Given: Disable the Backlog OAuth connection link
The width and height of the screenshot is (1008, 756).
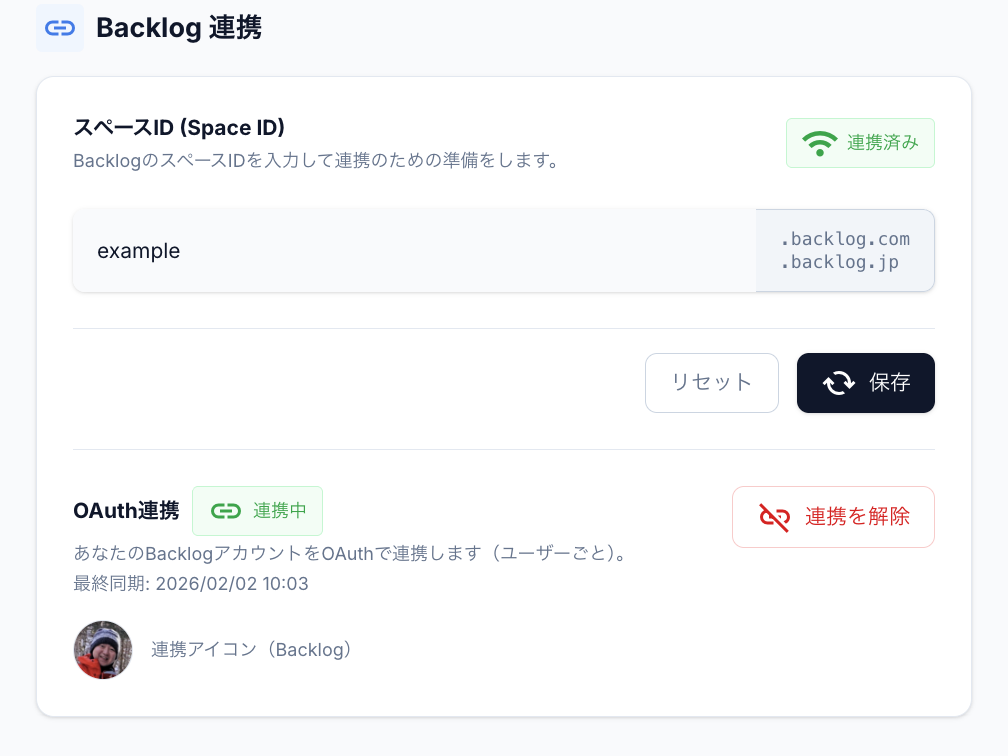Looking at the screenshot, I should click(x=833, y=516).
